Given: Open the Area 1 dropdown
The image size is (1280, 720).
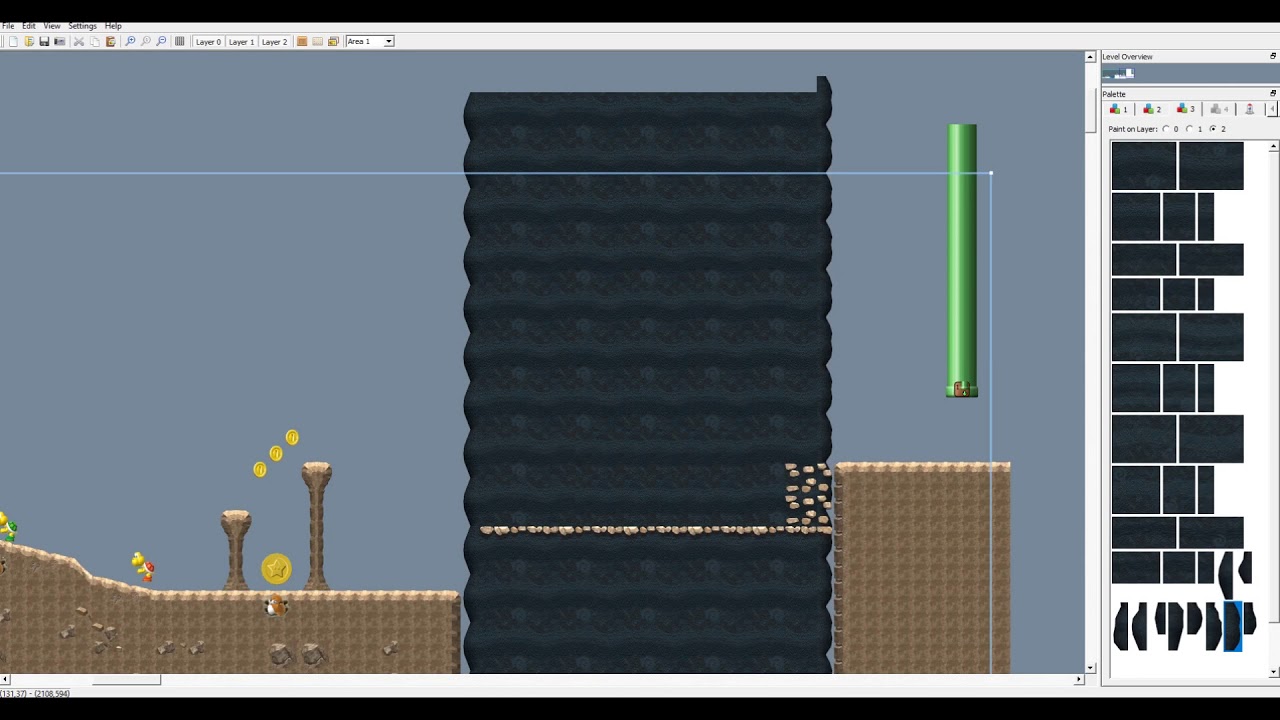Looking at the screenshot, I should point(370,42).
